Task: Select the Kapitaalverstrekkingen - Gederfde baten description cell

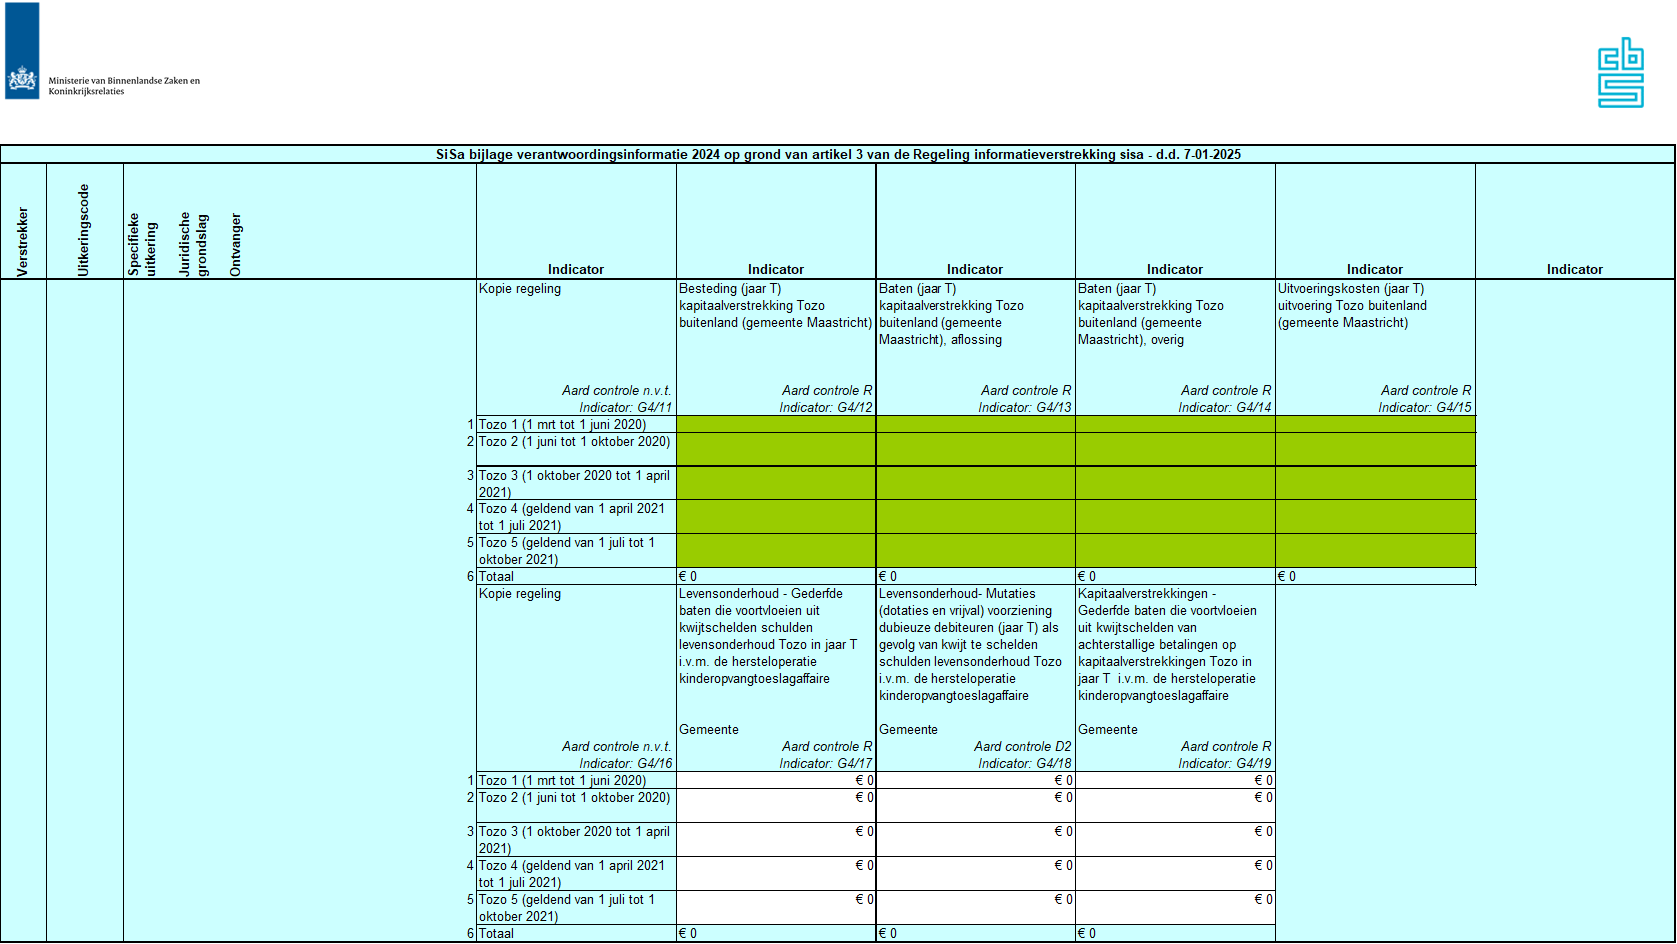Action: [1174, 644]
